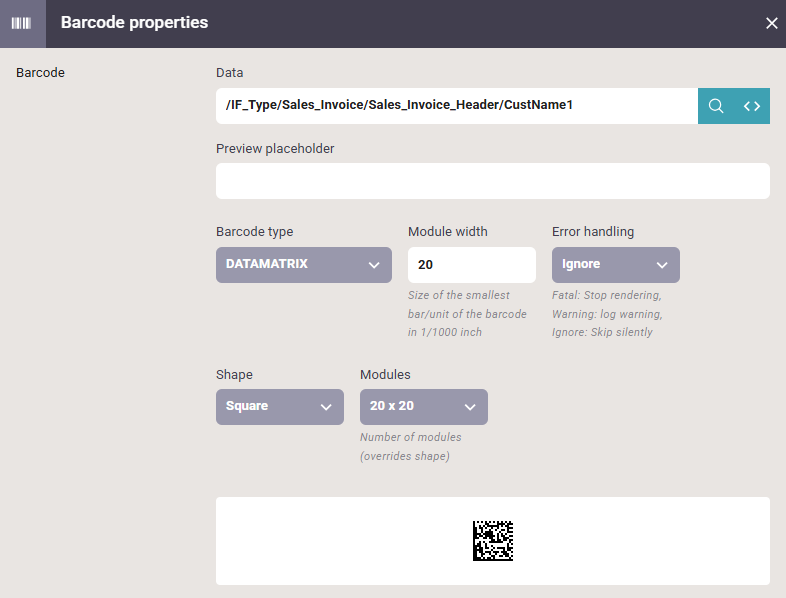Close the Barcode properties dialog

(771, 23)
